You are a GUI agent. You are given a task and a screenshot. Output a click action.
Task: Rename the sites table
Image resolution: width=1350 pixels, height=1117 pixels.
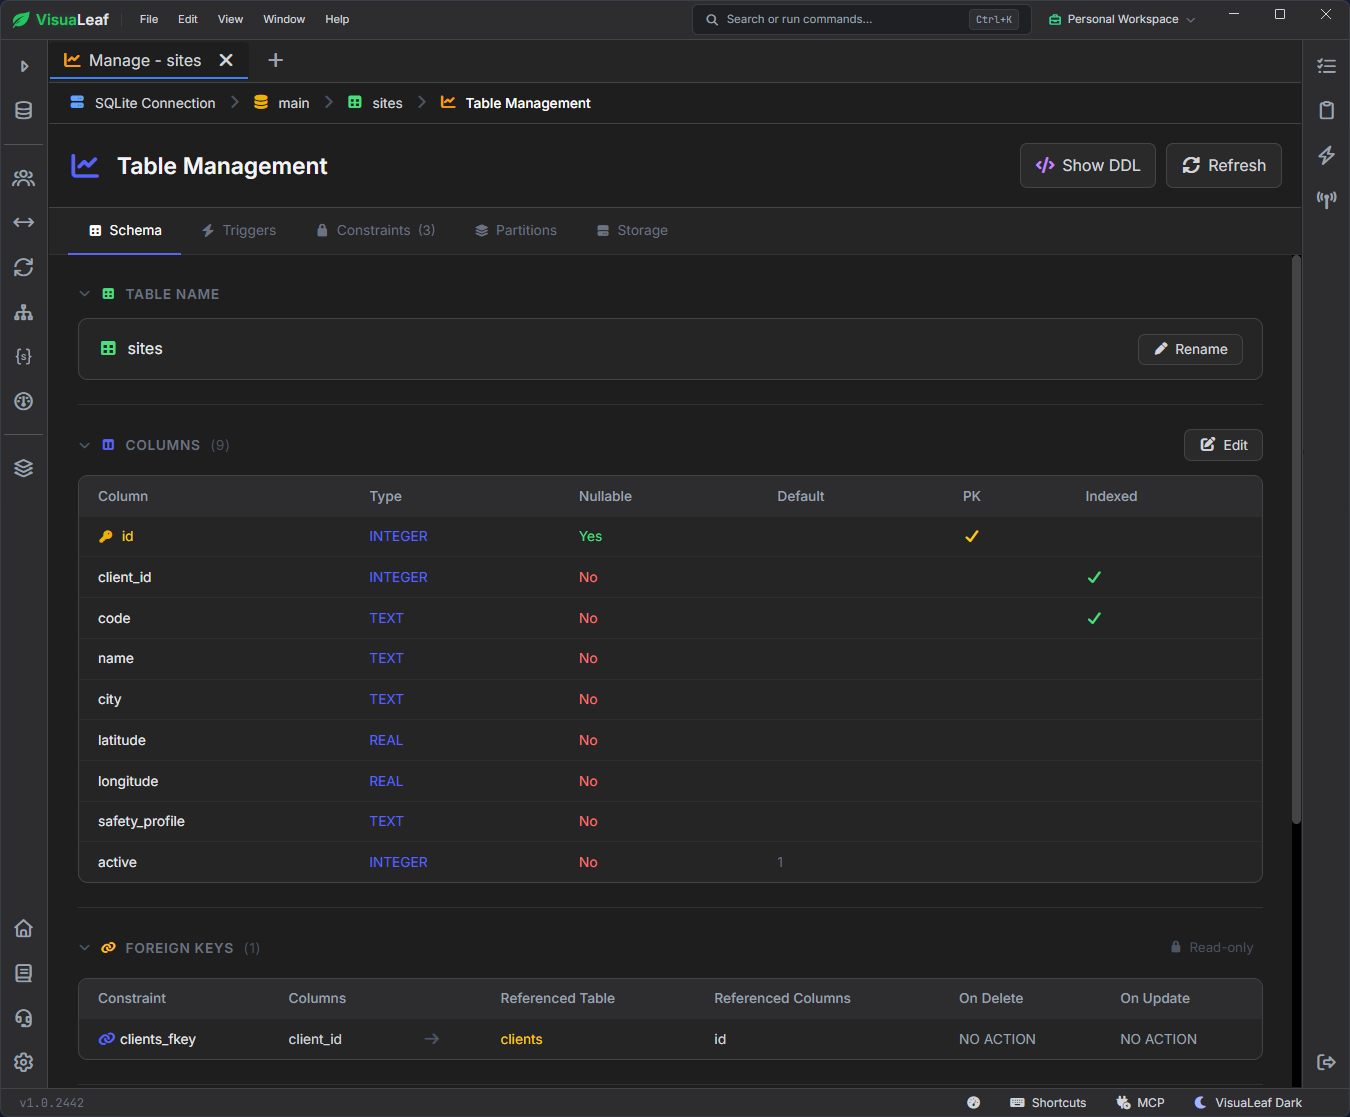(1190, 349)
